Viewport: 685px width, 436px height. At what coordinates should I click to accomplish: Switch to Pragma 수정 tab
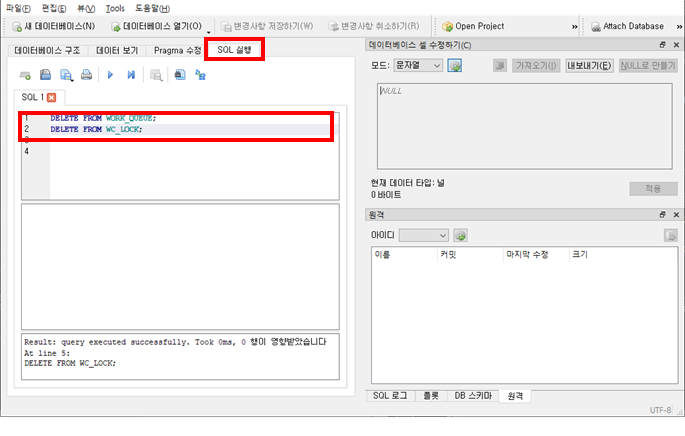177,51
